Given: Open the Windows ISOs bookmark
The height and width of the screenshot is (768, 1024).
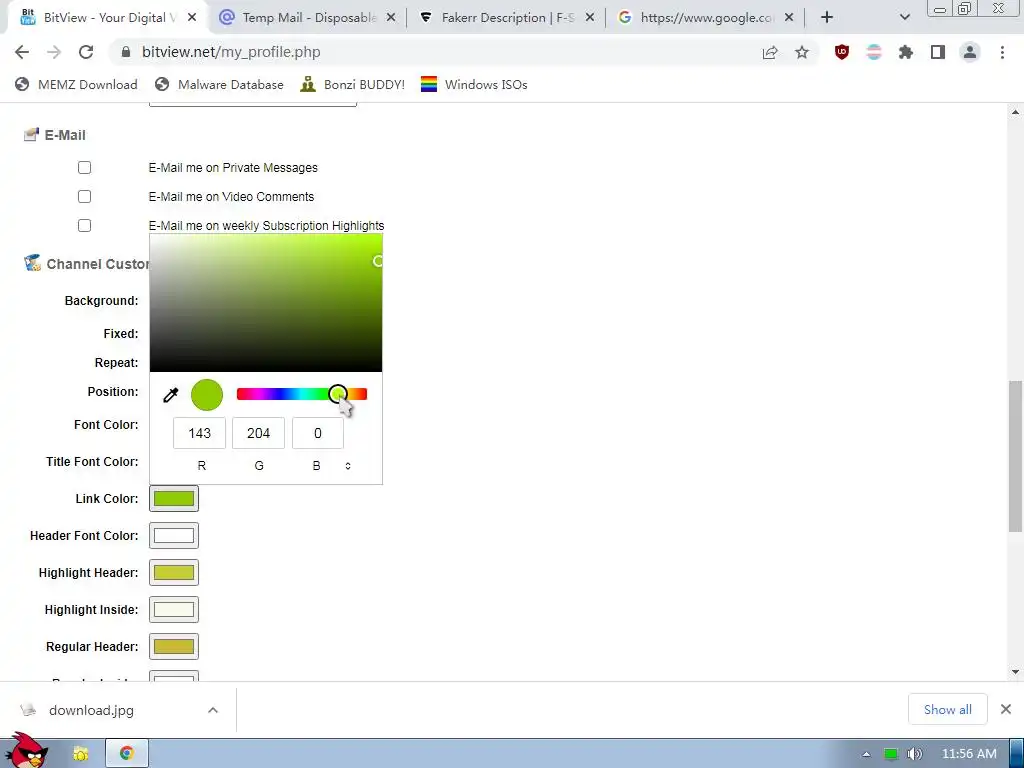Looking at the screenshot, I should [x=474, y=84].
